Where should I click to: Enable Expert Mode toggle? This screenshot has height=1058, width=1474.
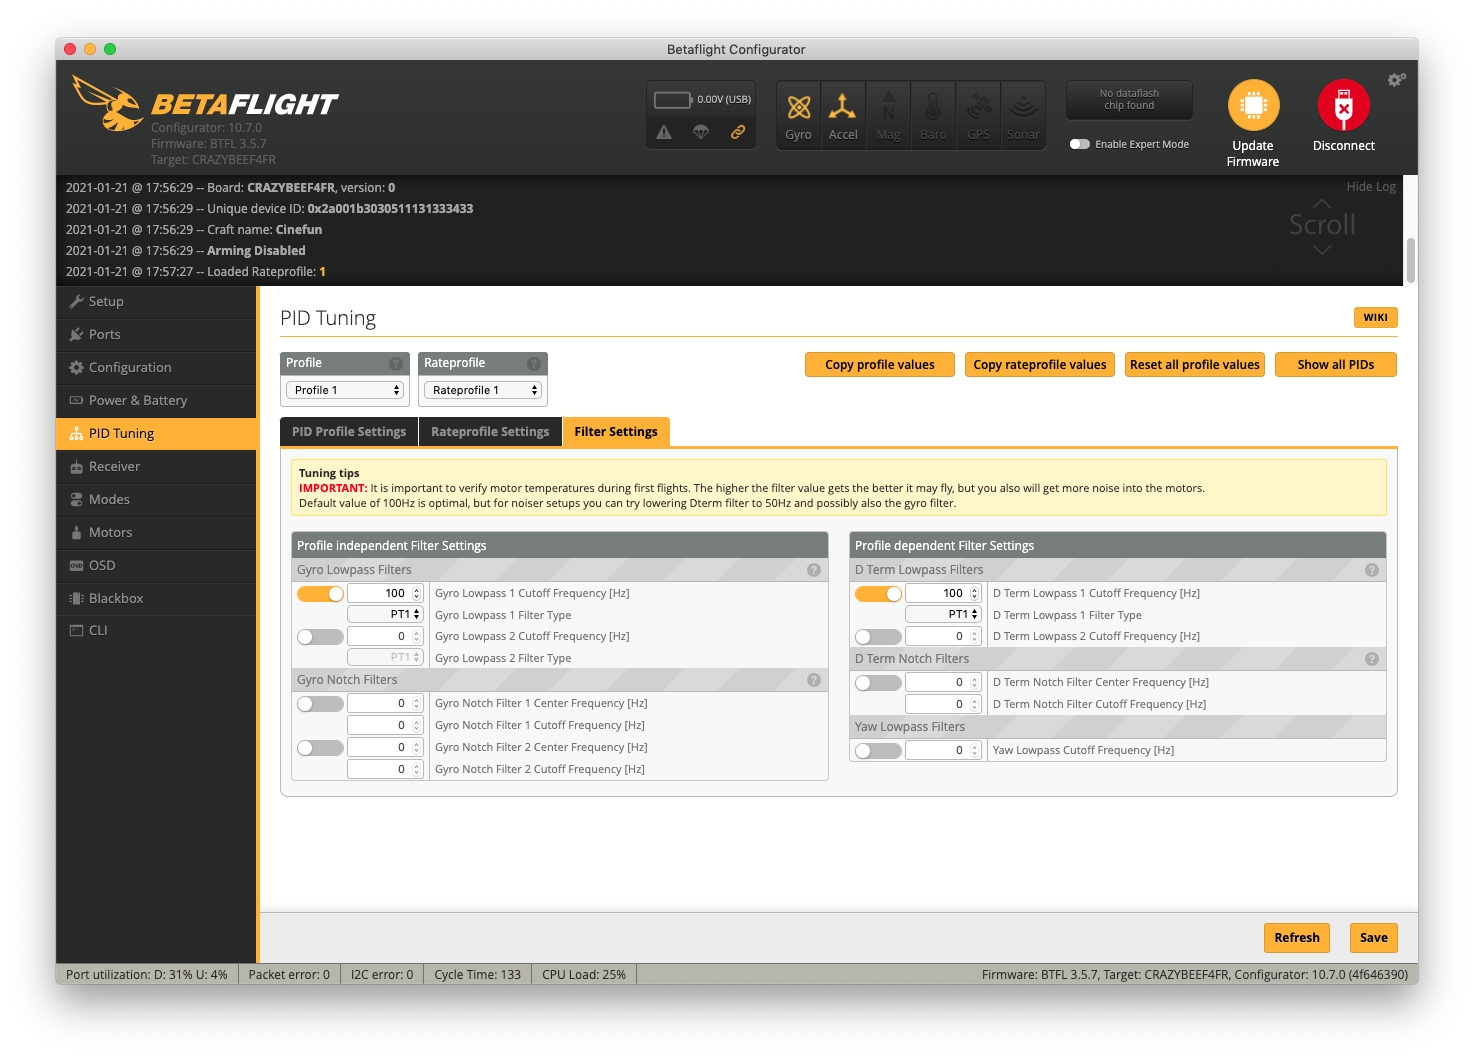[x=1079, y=144]
